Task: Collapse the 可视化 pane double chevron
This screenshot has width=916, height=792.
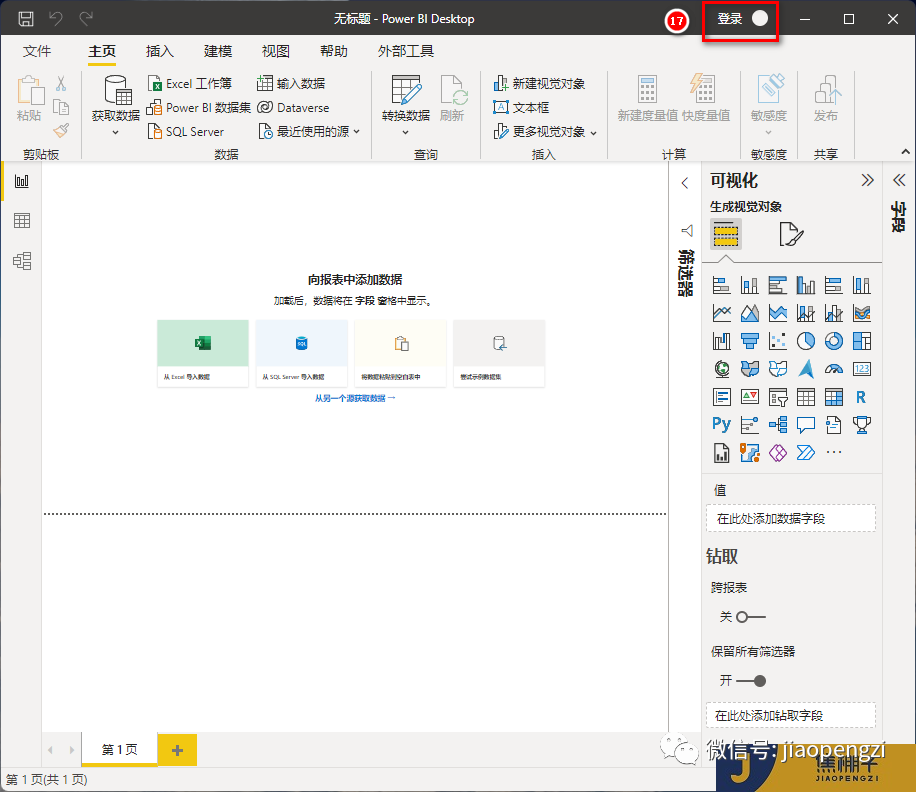Action: click(868, 180)
